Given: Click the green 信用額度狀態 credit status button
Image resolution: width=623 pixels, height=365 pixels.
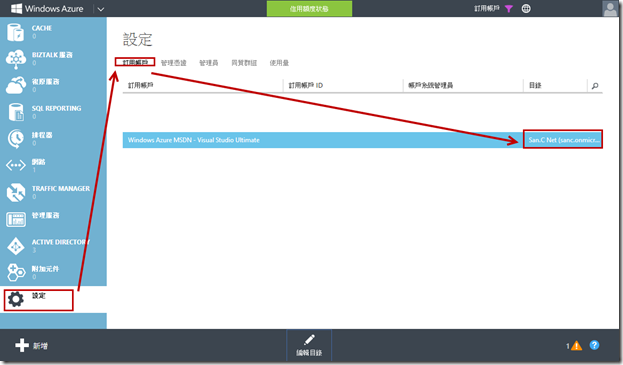Looking at the screenshot, I should 309,9.
